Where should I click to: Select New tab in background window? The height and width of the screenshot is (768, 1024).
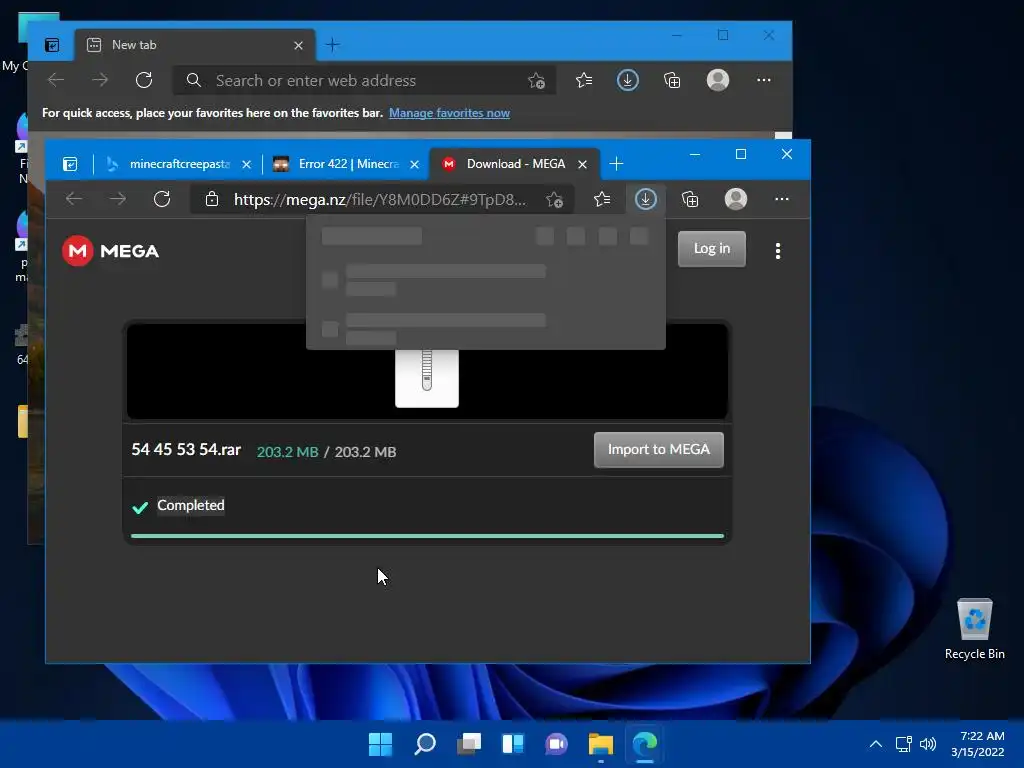[x=196, y=45]
